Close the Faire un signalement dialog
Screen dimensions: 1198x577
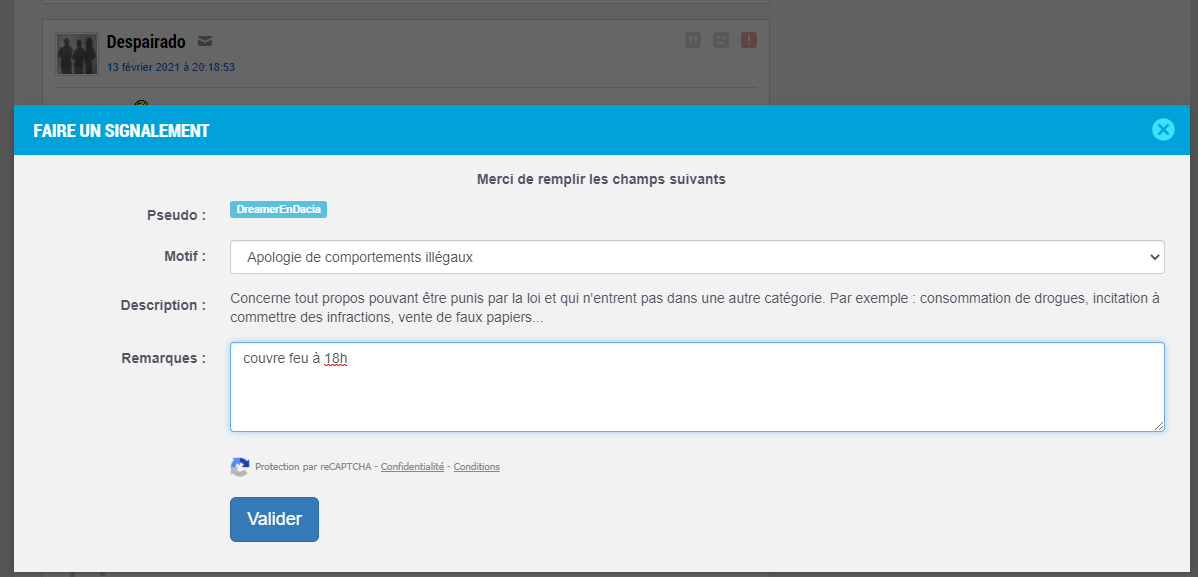click(1163, 130)
